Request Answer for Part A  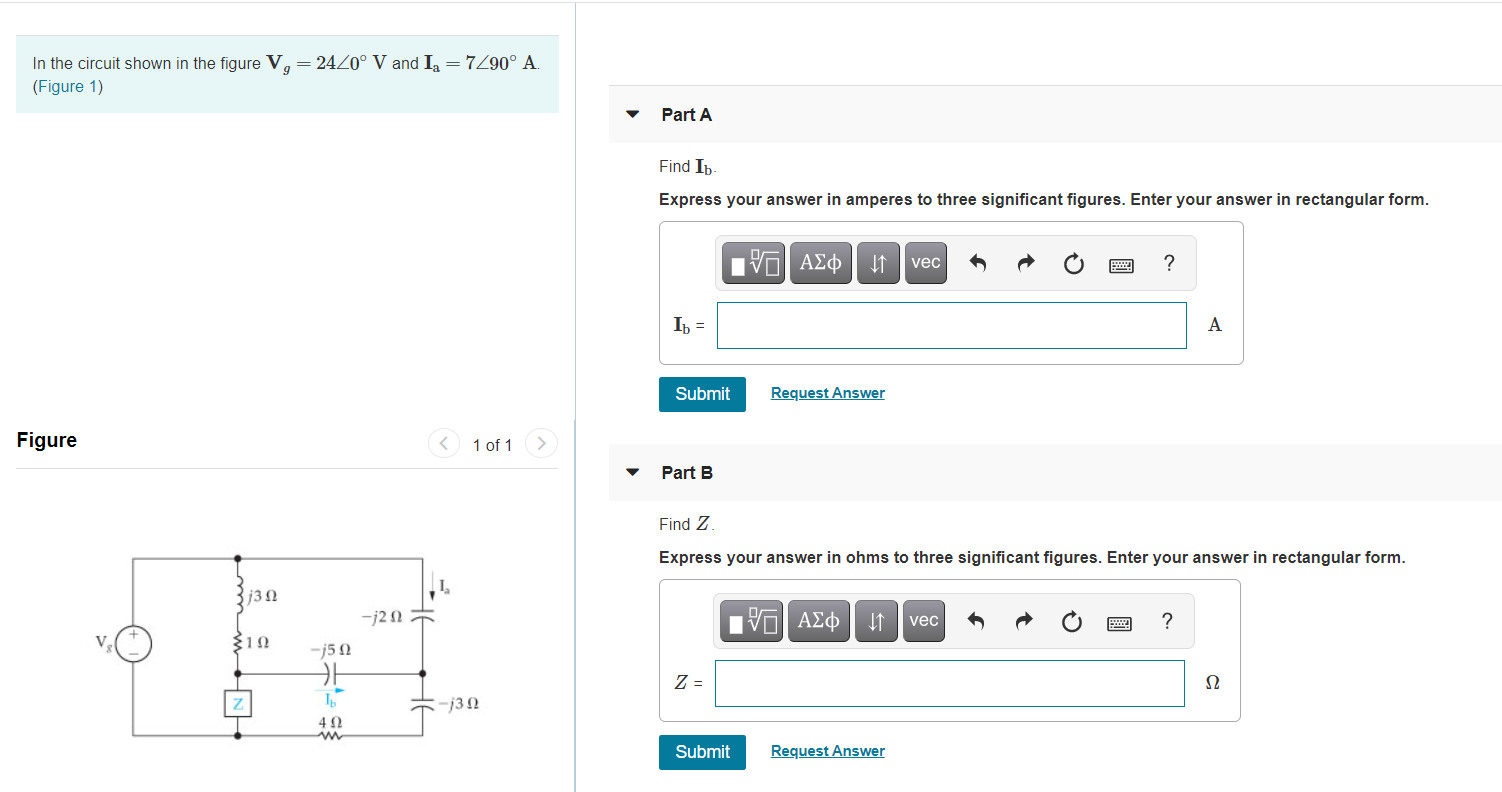[x=828, y=393]
